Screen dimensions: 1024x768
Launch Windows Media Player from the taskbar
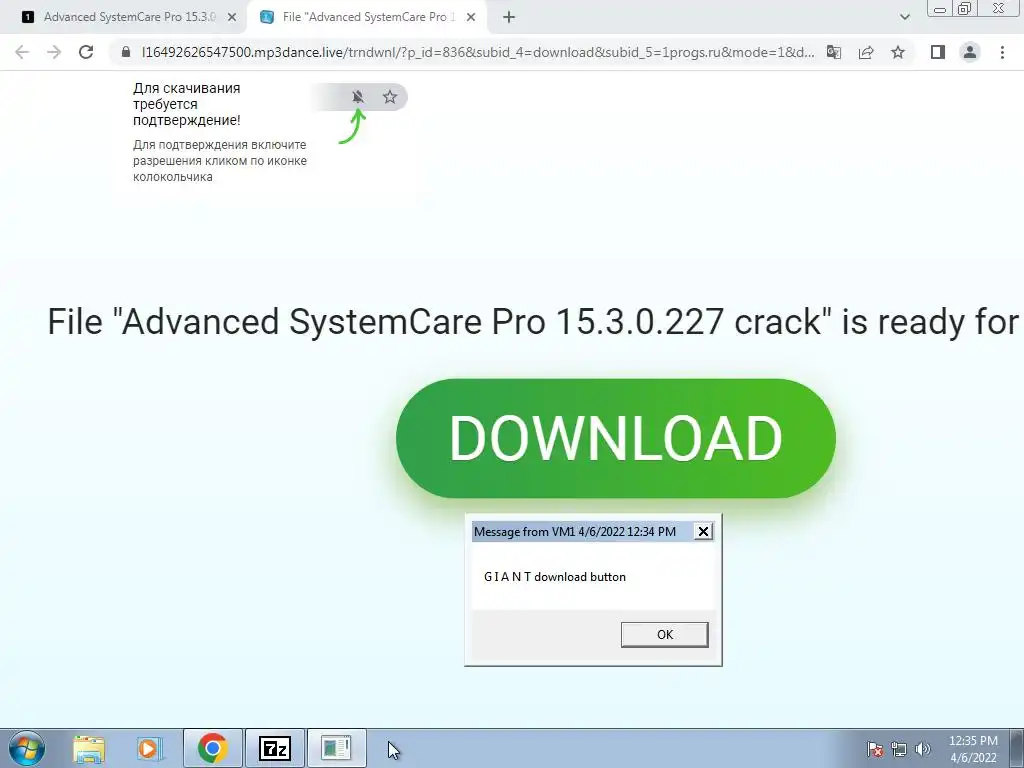pyautogui.click(x=150, y=748)
